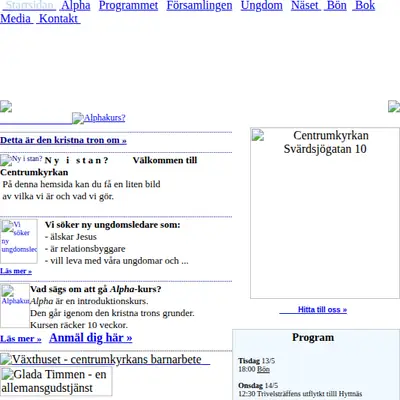Follow 'Läs mer »' next to Anmäl dig här
The width and height of the screenshot is (400, 400).
(x=21, y=339)
